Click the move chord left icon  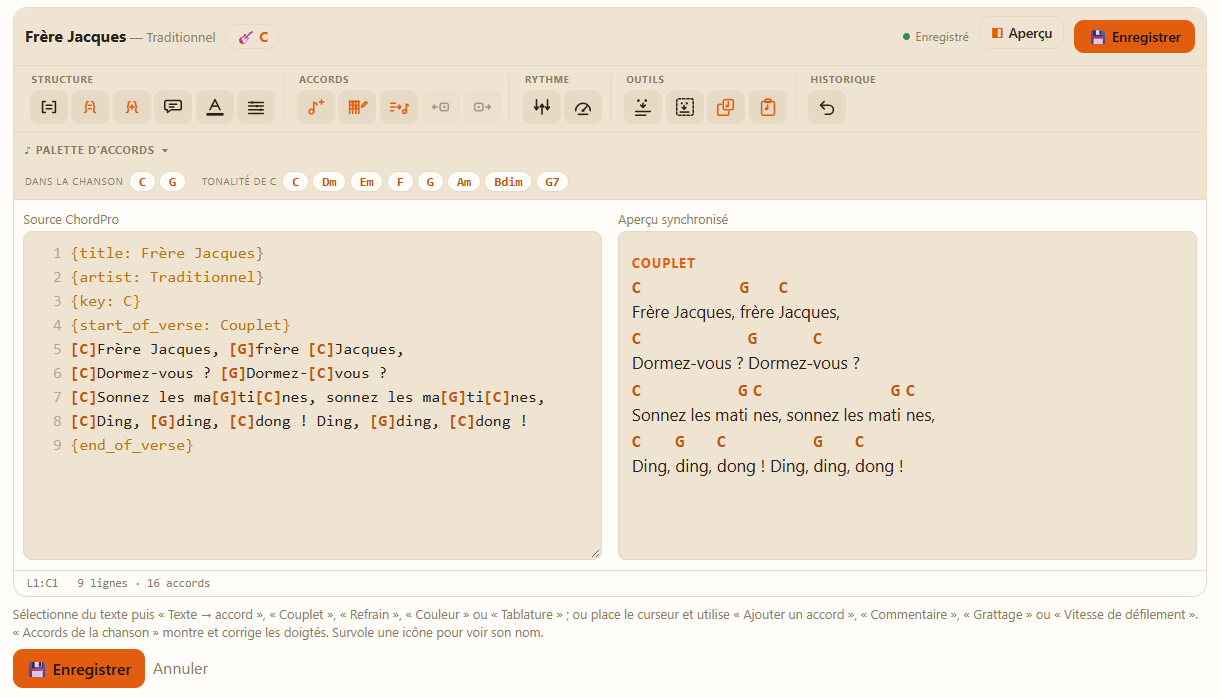(440, 107)
